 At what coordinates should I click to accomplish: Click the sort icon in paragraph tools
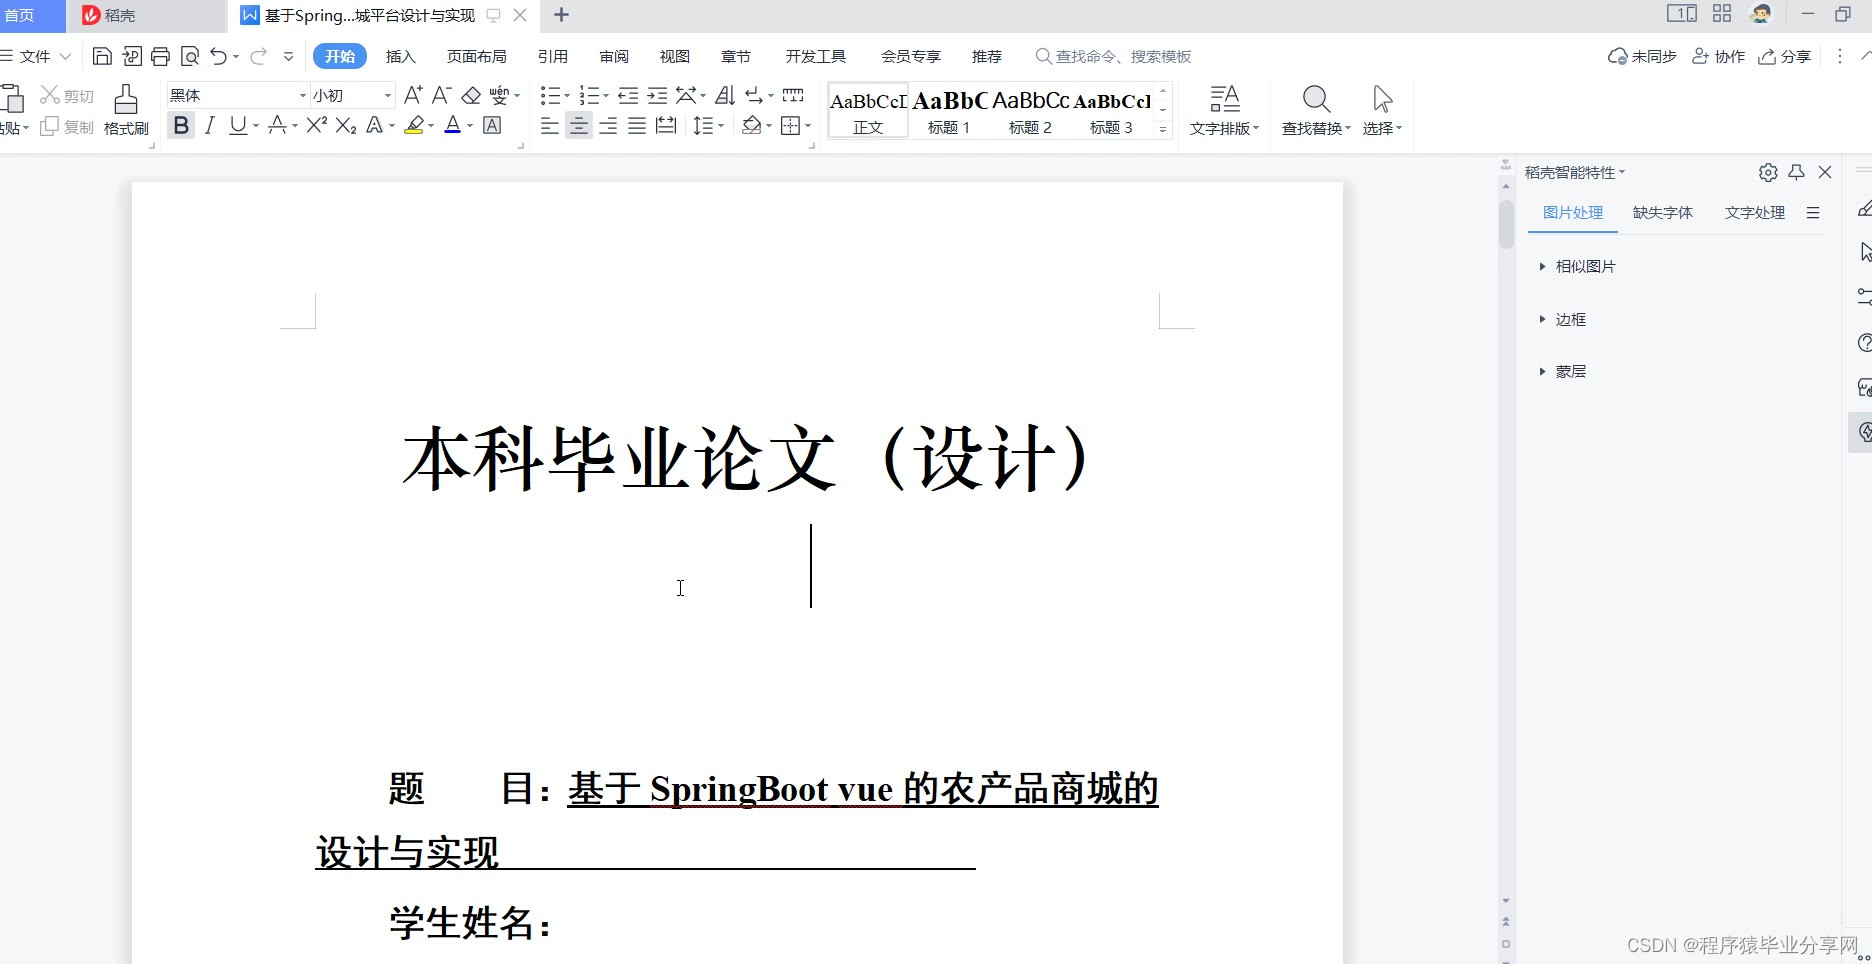click(726, 95)
